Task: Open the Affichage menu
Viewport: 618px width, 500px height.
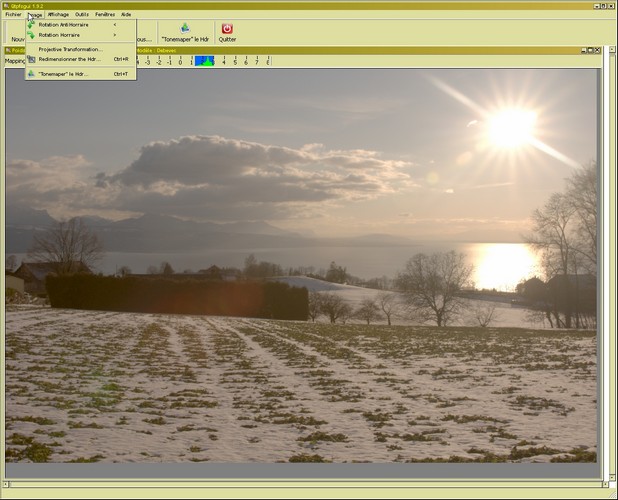Action: click(x=59, y=15)
